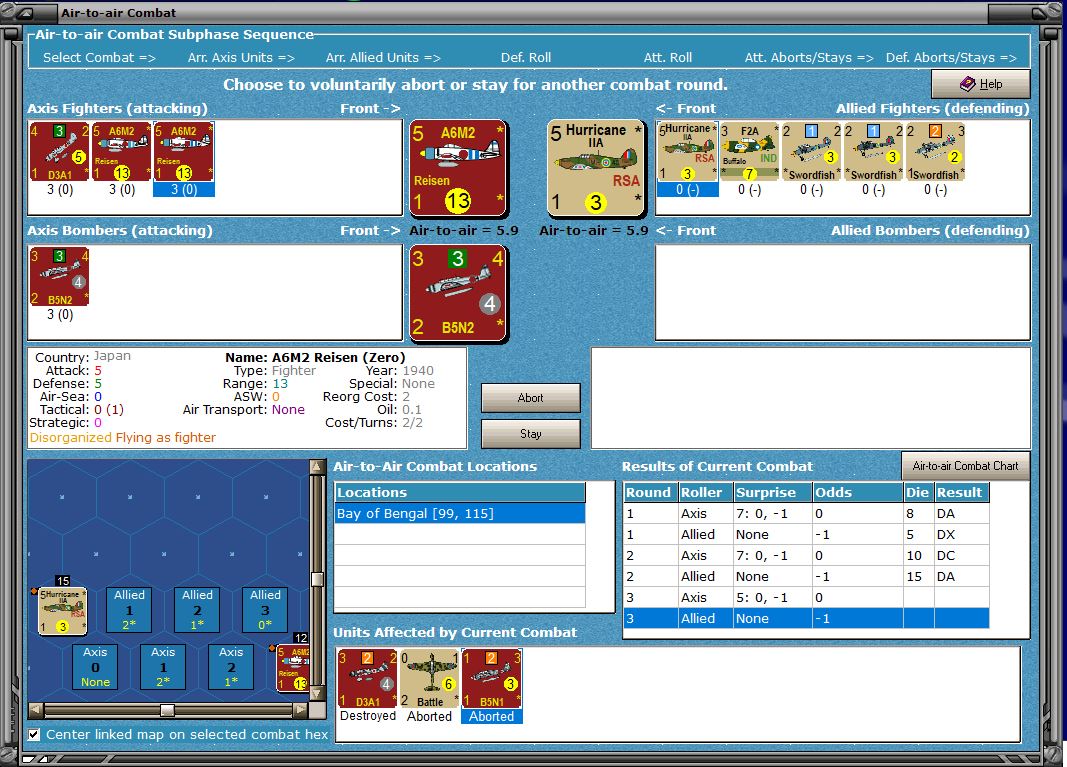
Task: Click the Surprise column header
Action: pyautogui.click(x=772, y=492)
